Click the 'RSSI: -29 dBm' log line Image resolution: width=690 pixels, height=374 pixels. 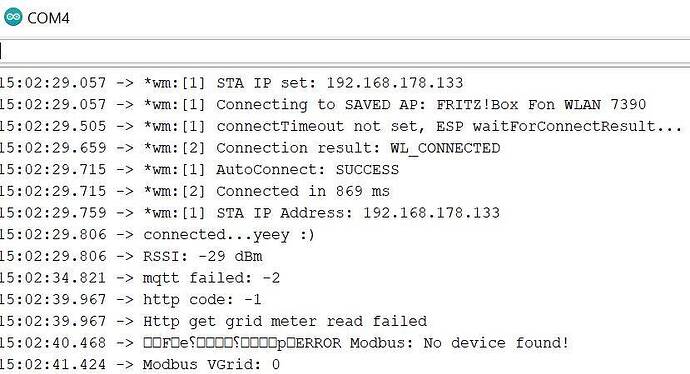pyautogui.click(x=131, y=256)
